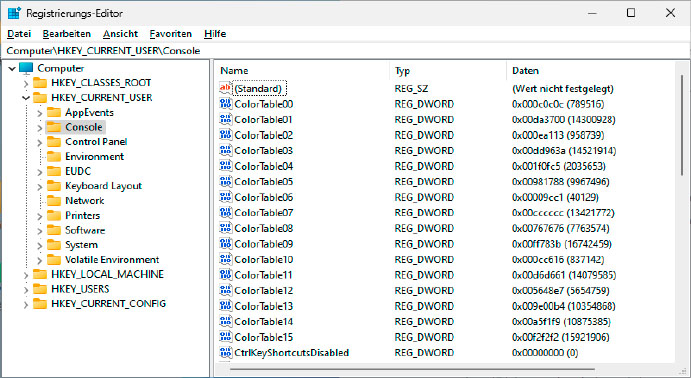The width and height of the screenshot is (691, 378).
Task: Select the EUDC key in the tree
Action: (x=78, y=171)
